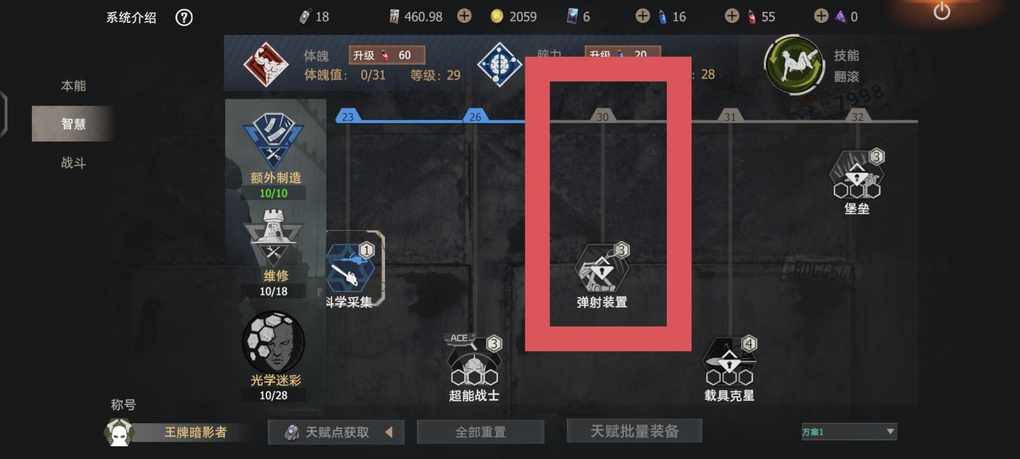Click the 全部重置 button
This screenshot has width=1020, height=459.
click(x=480, y=432)
